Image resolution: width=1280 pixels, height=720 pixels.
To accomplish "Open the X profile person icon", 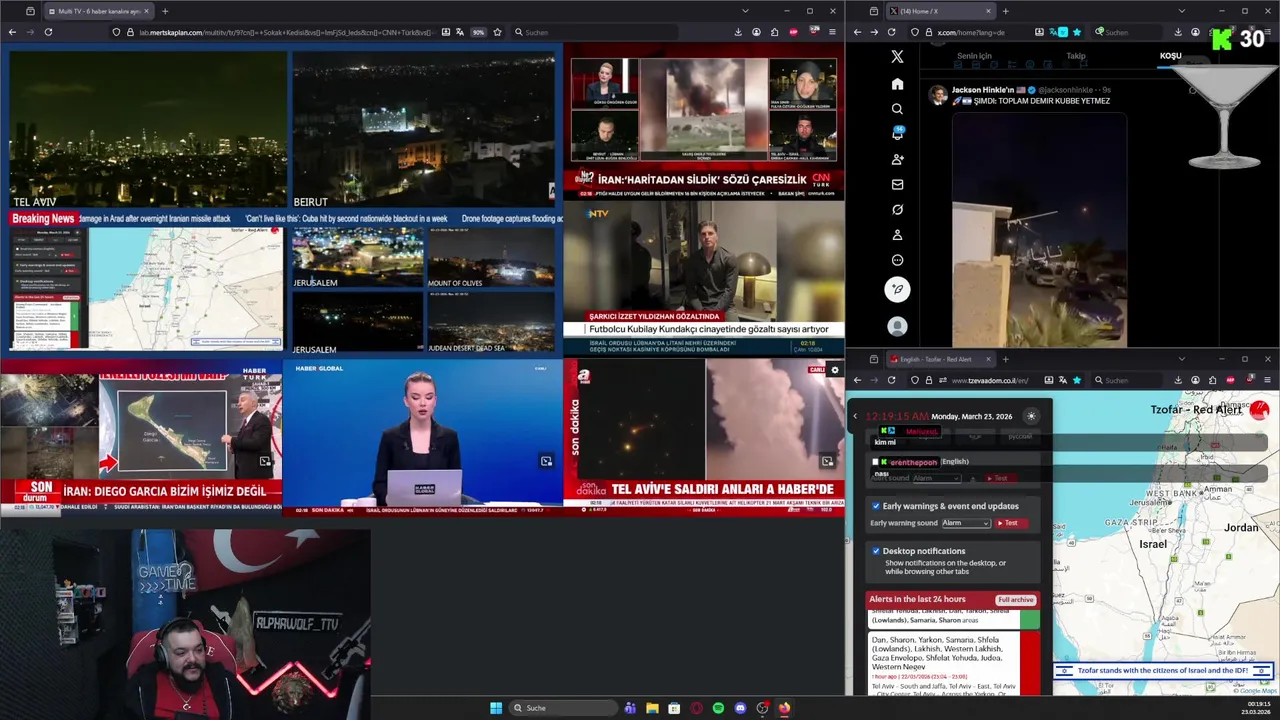I will [897, 235].
